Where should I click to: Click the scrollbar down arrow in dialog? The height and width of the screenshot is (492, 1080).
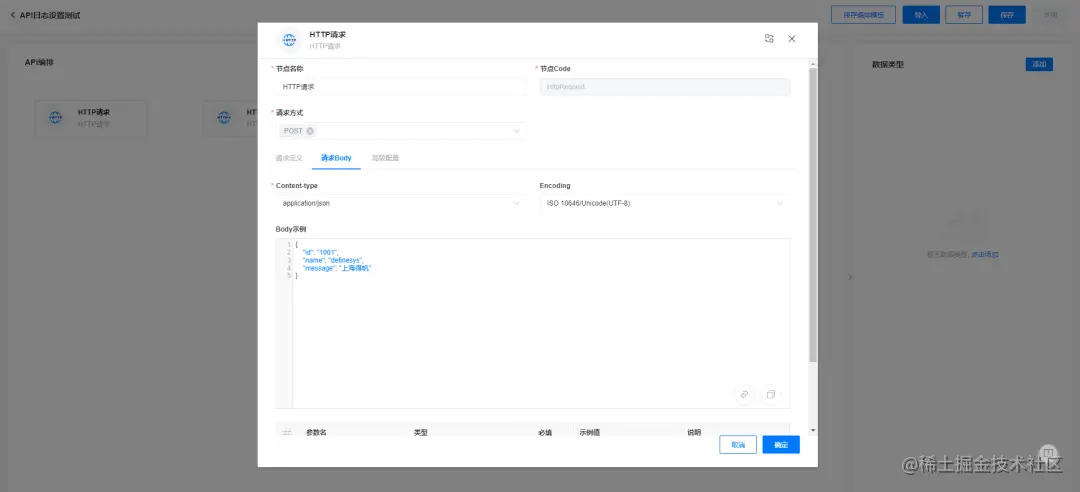[x=813, y=430]
